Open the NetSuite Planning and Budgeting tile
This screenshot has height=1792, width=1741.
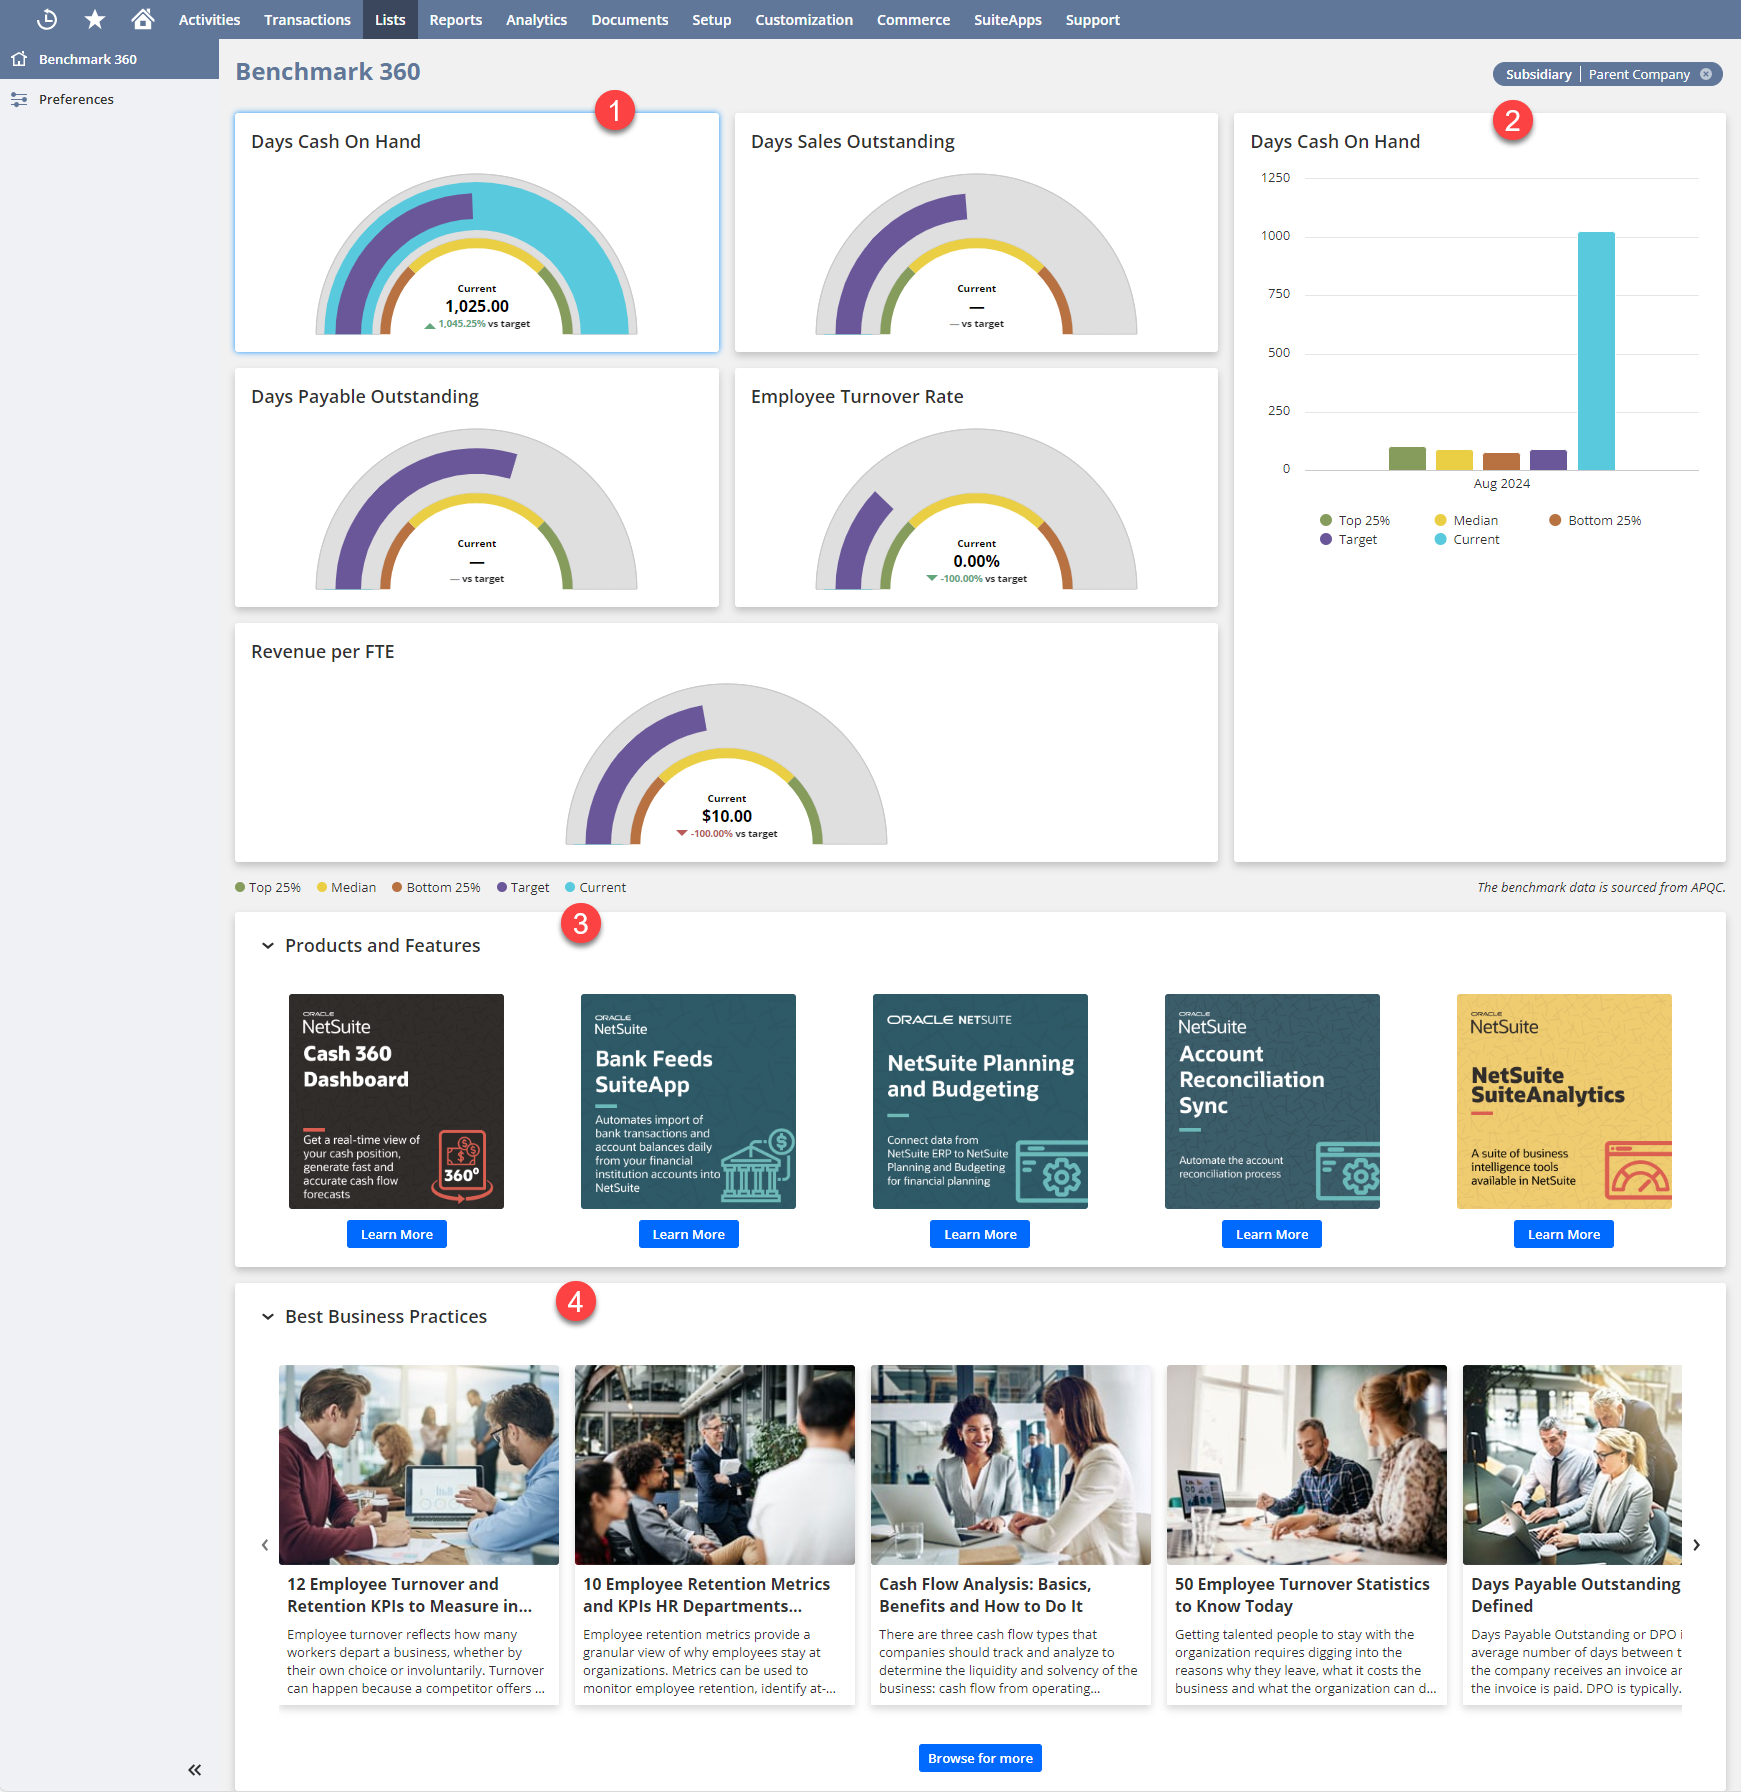pyautogui.click(x=980, y=1101)
